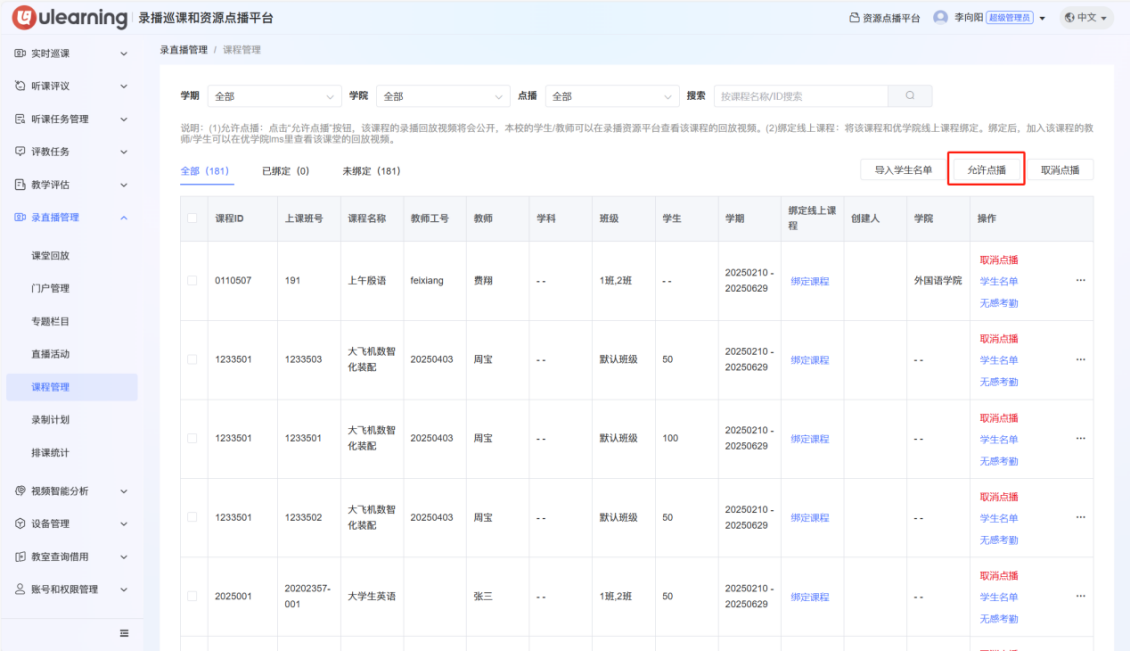Click the collapse sidebar menu icon

(x=124, y=633)
